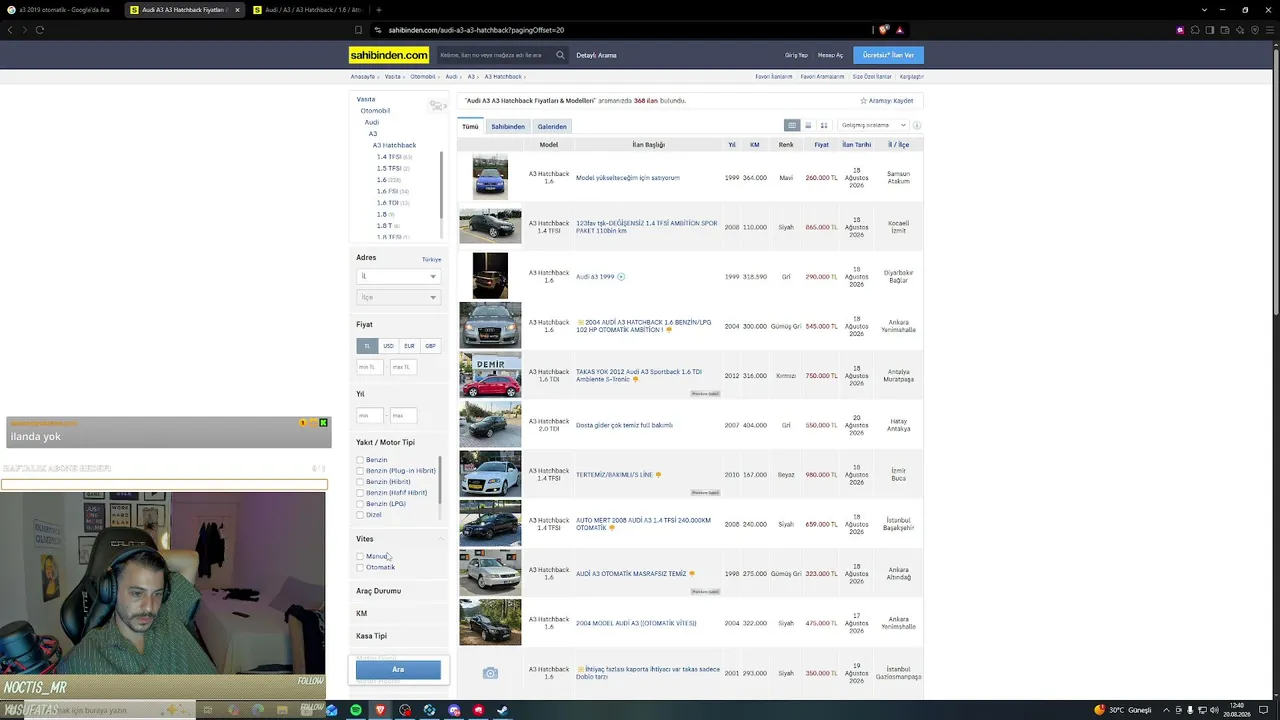
Task: Check the Benzin fuel type checkbox
Action: [x=360, y=460]
